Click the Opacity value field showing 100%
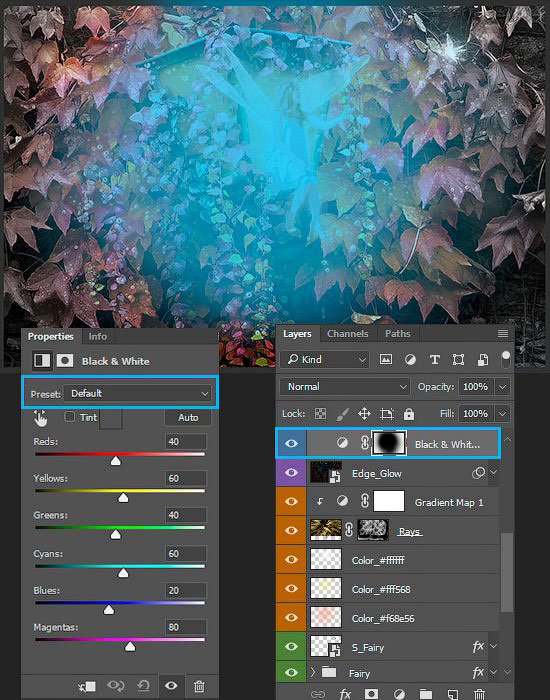This screenshot has height=700, width=550. click(x=476, y=387)
